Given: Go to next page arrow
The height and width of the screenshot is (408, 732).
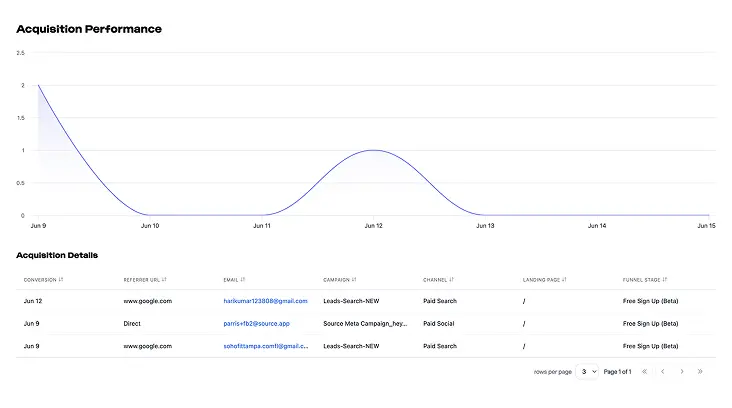Looking at the screenshot, I should (x=682, y=372).
